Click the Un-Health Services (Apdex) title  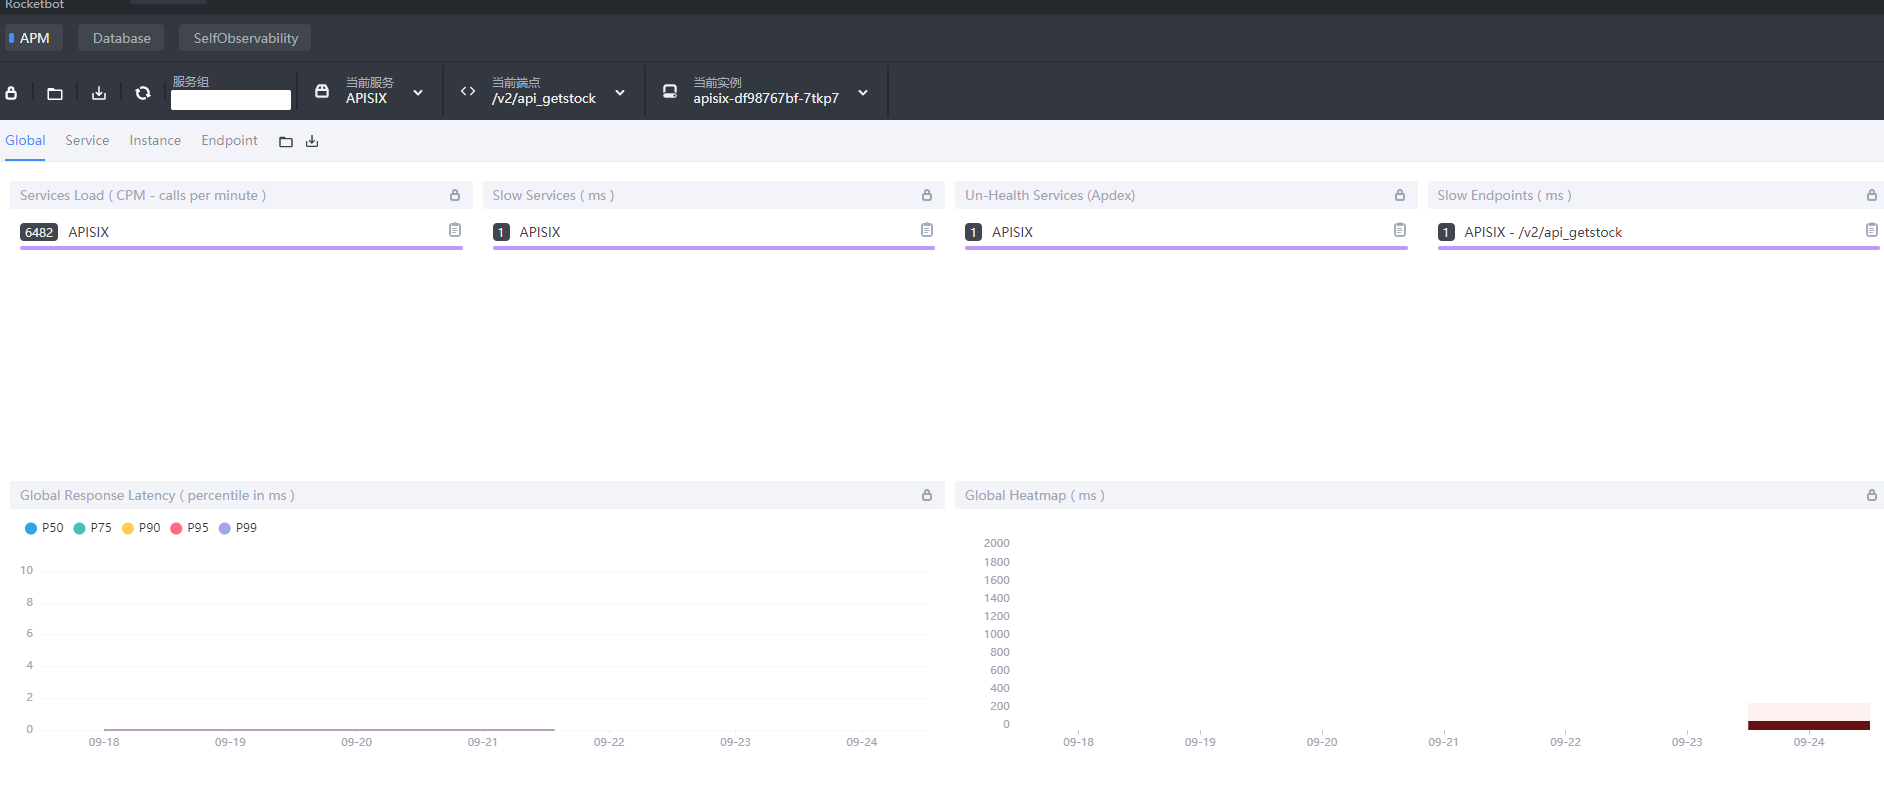coord(1050,195)
